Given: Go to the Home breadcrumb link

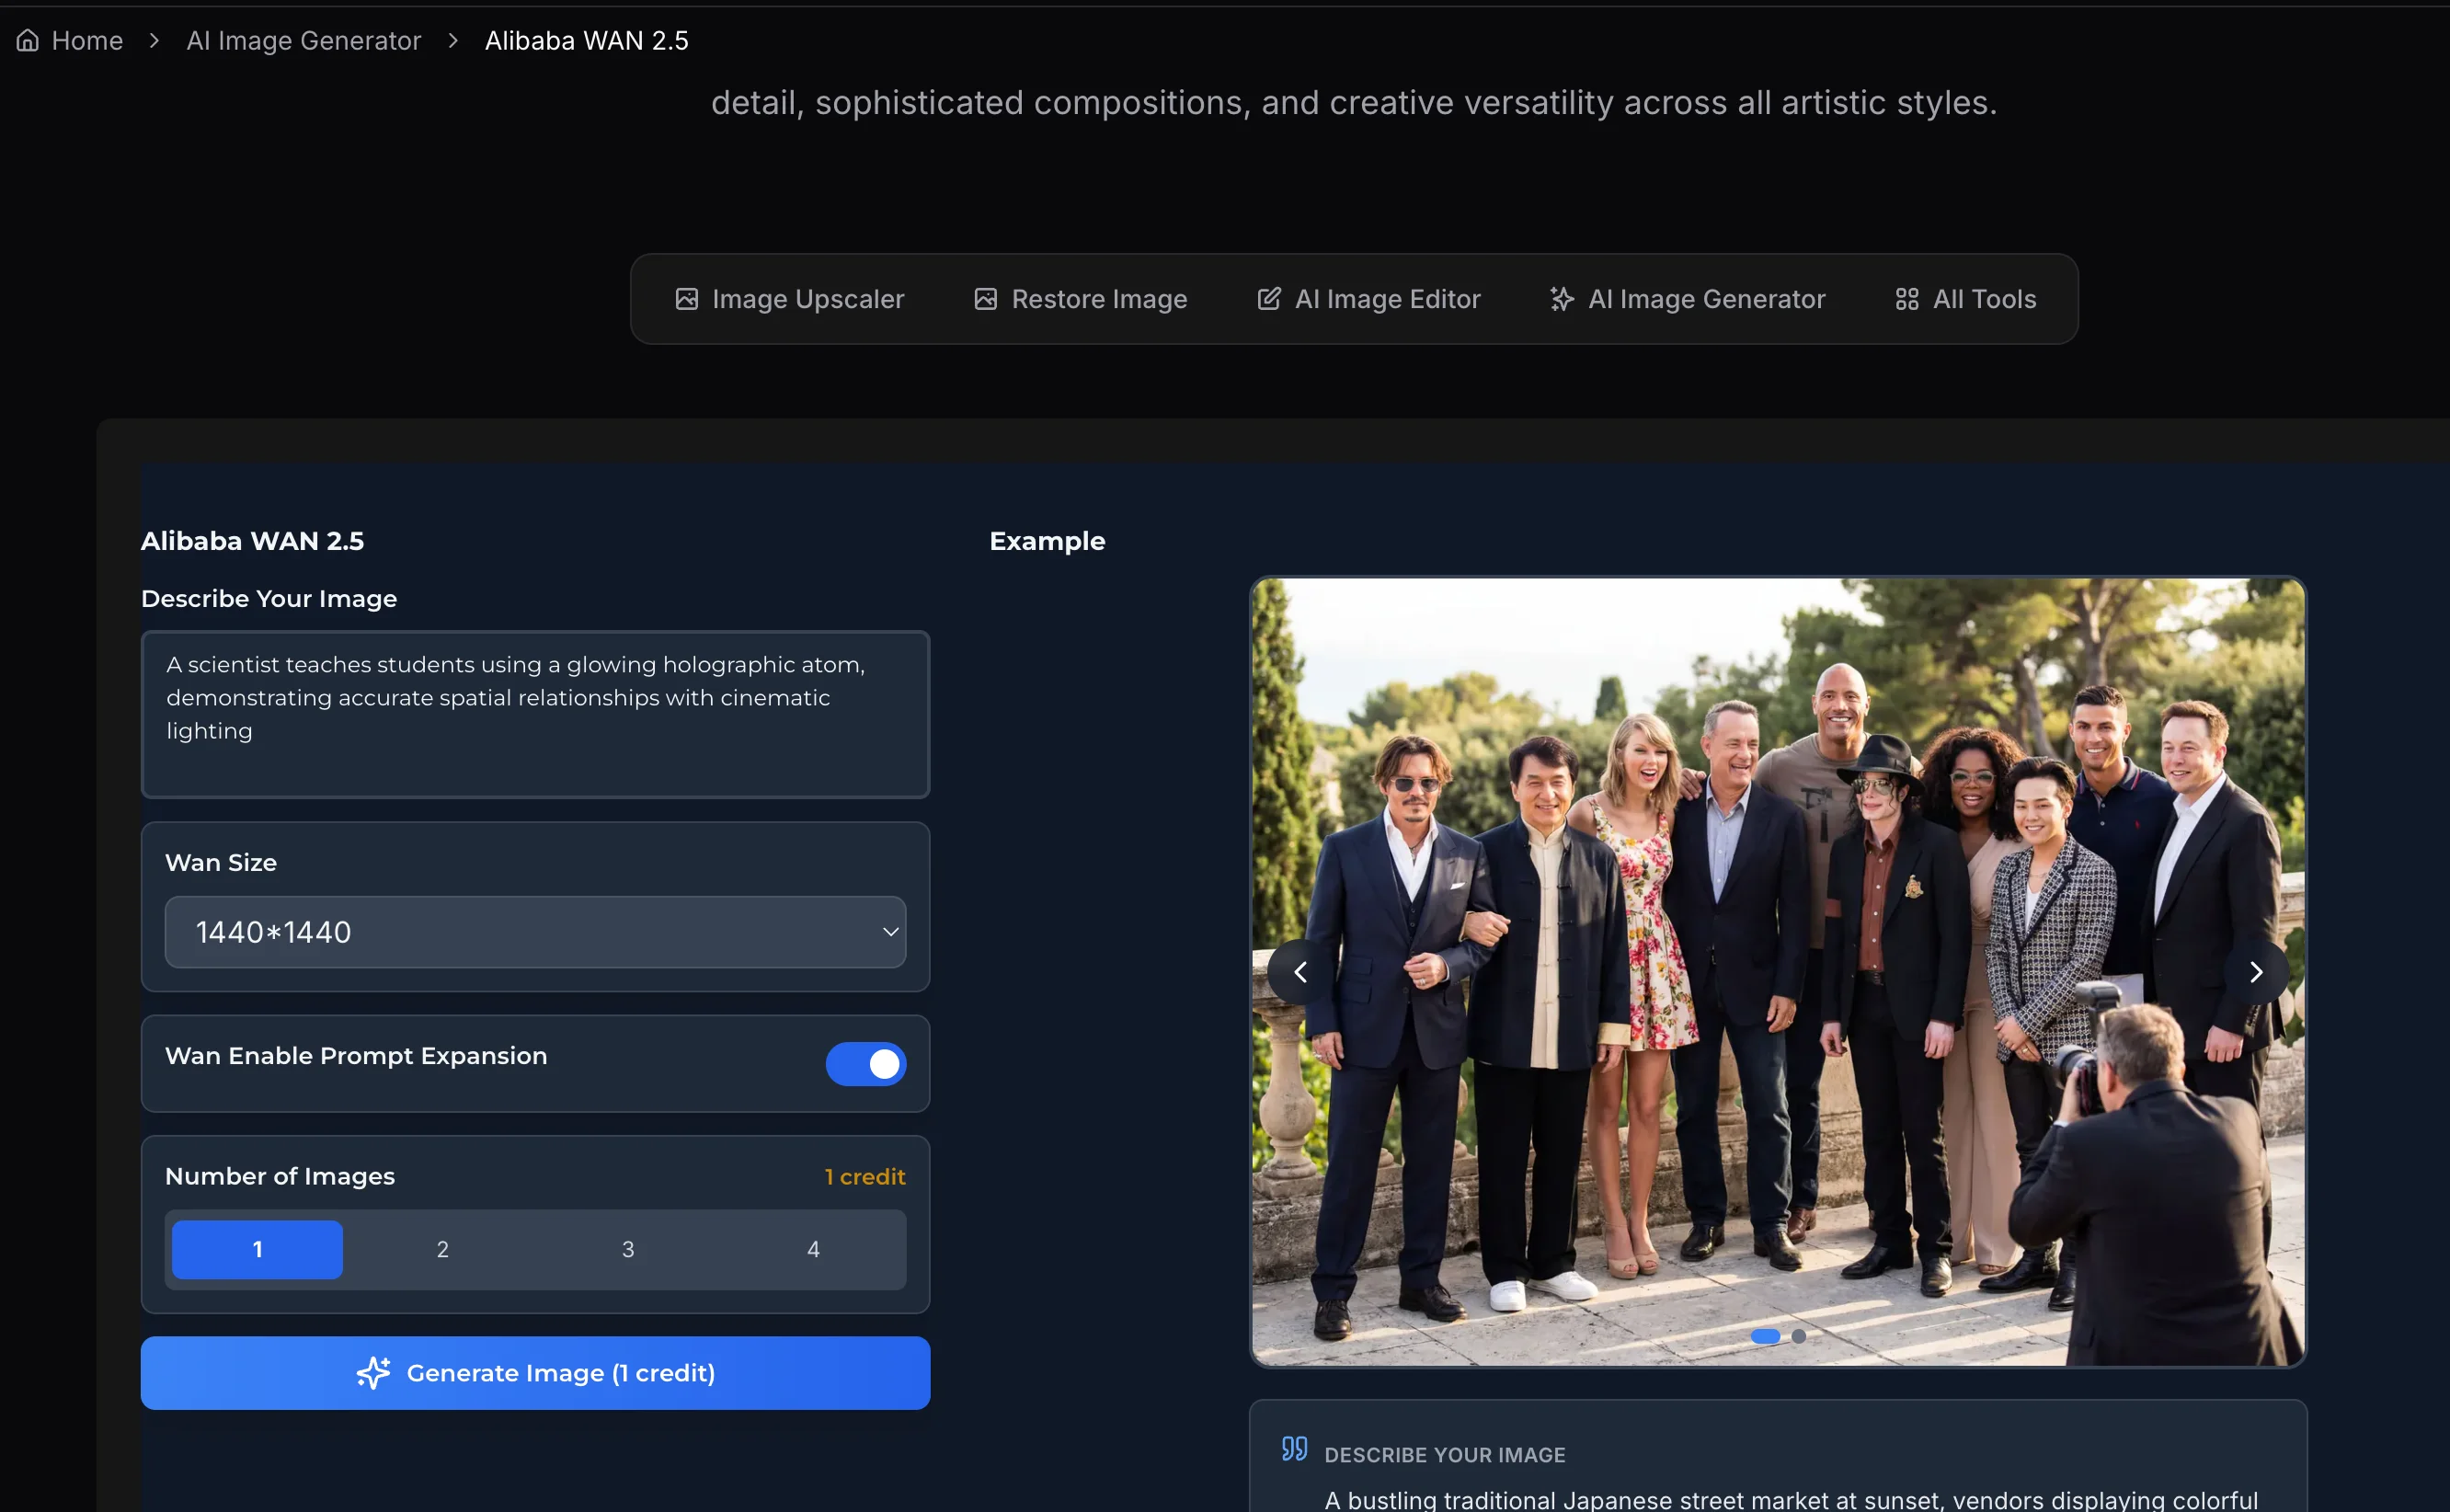Looking at the screenshot, I should [87, 40].
